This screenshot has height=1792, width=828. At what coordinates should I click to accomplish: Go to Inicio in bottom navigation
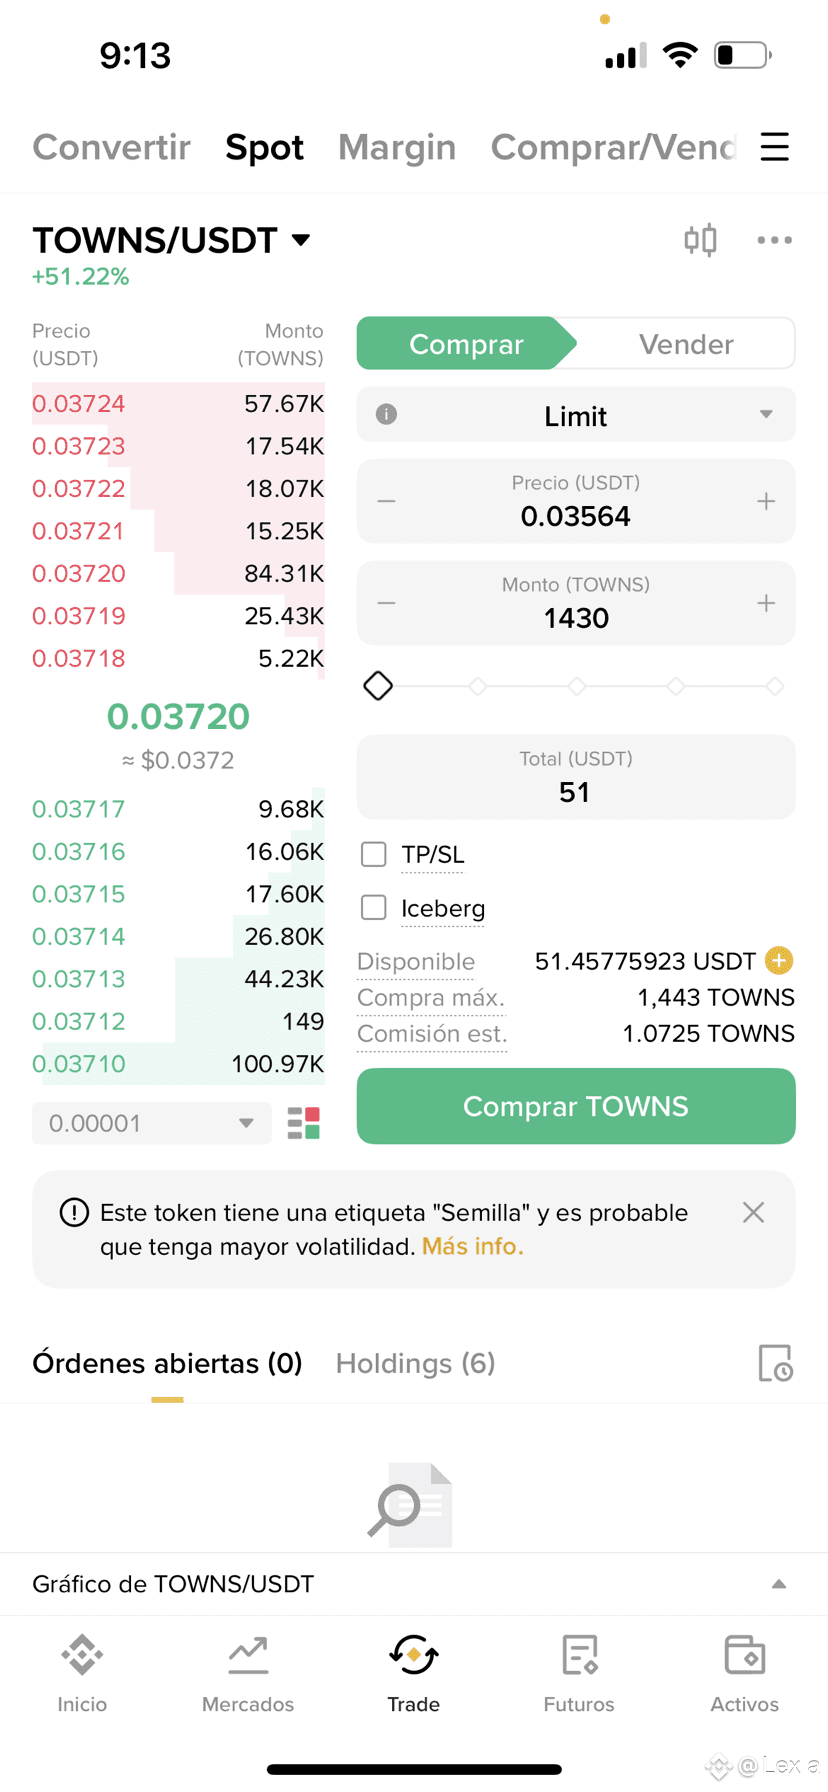[82, 1674]
